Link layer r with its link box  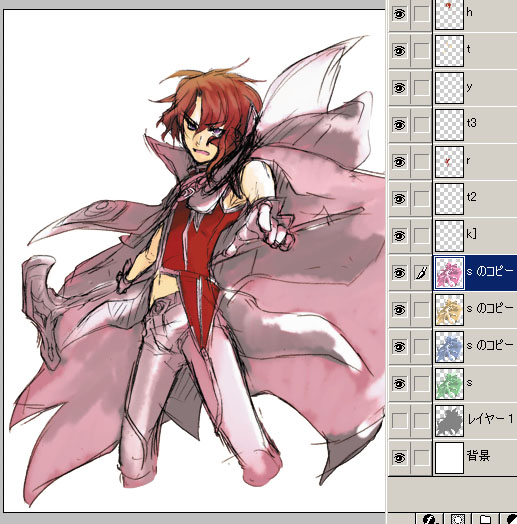(x=421, y=162)
